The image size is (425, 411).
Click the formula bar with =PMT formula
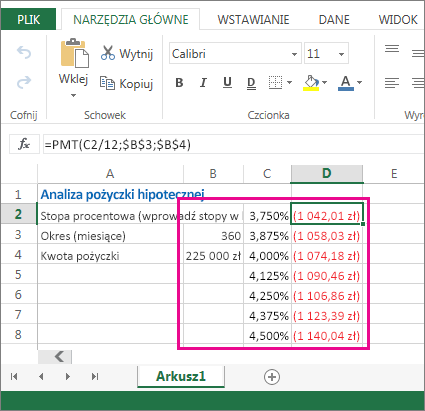click(x=233, y=144)
